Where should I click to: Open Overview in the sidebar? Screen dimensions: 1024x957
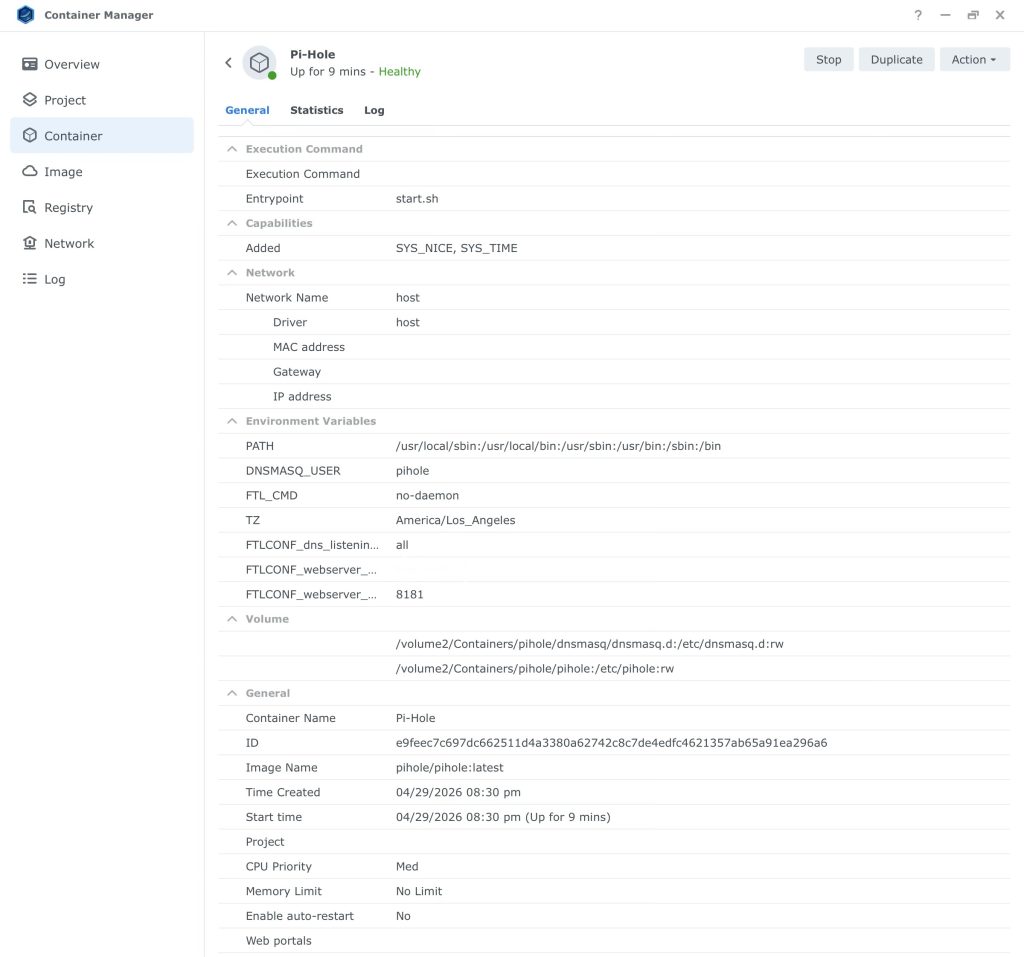[102, 64]
